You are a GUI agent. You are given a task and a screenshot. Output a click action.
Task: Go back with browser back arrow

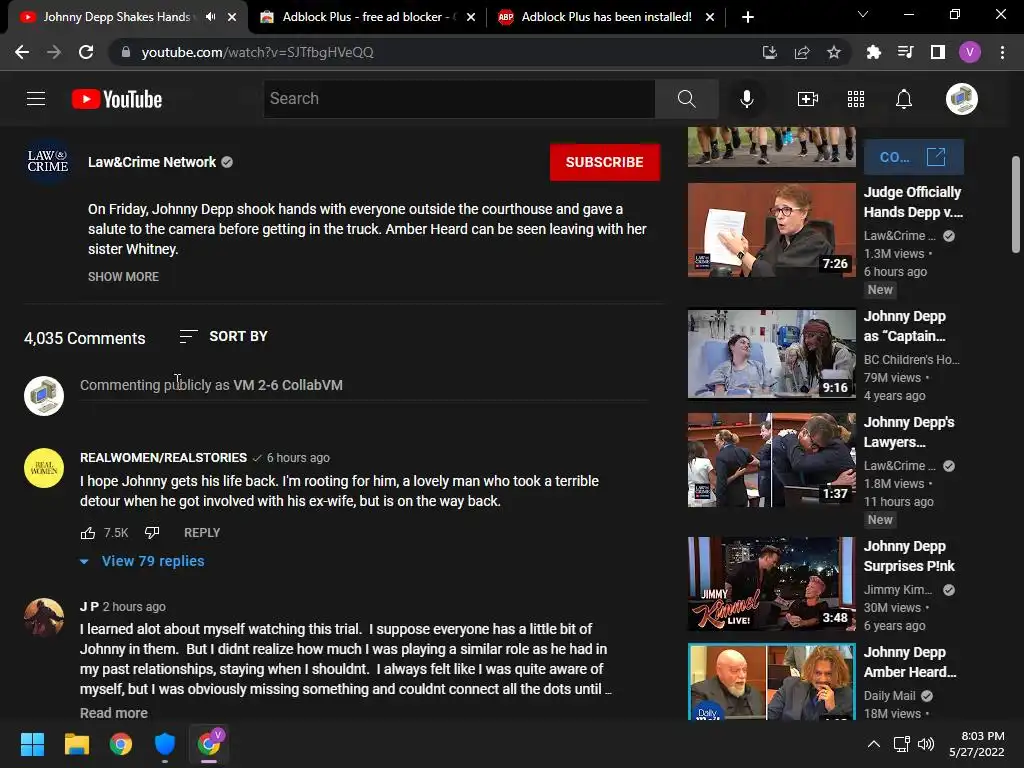coord(22,52)
